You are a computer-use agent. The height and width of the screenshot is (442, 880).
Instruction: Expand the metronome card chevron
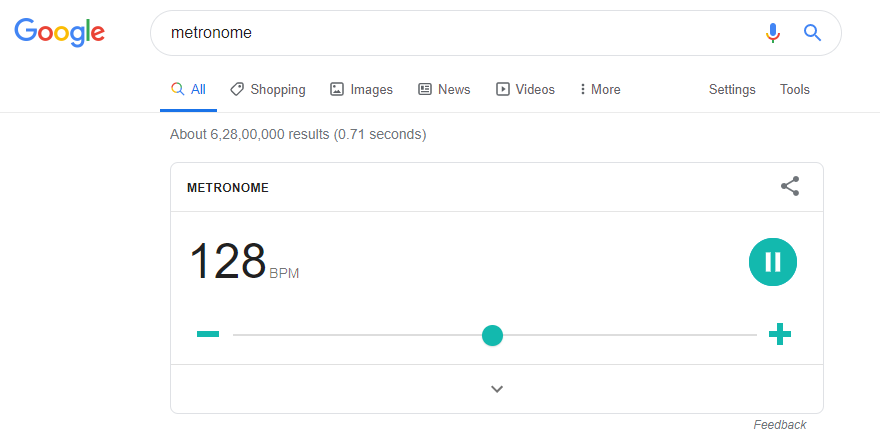coord(497,389)
